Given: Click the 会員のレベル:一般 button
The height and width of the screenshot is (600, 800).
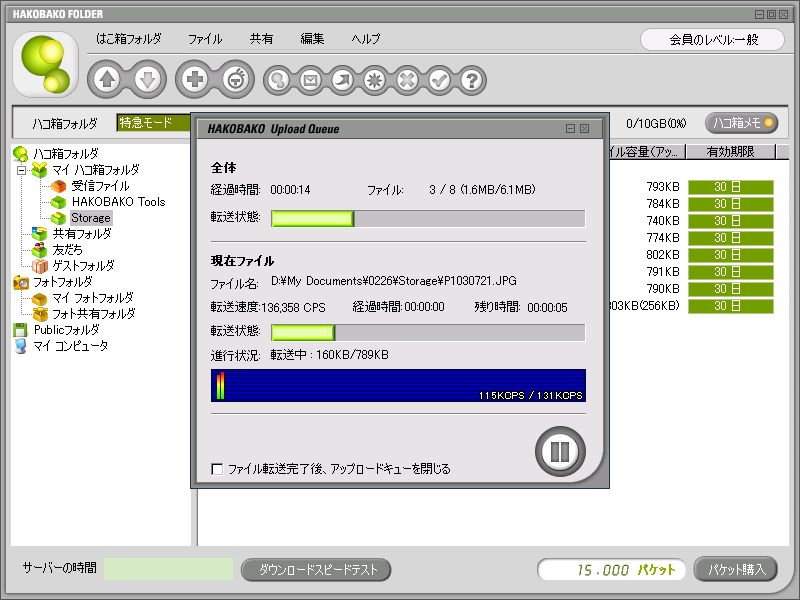Looking at the screenshot, I should 712,40.
